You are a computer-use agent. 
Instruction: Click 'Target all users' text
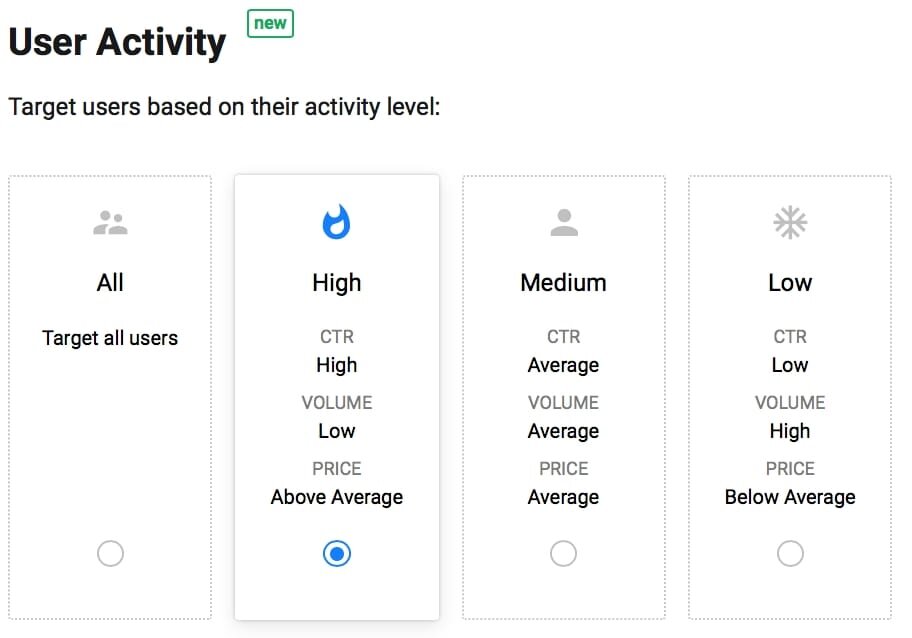pos(110,338)
